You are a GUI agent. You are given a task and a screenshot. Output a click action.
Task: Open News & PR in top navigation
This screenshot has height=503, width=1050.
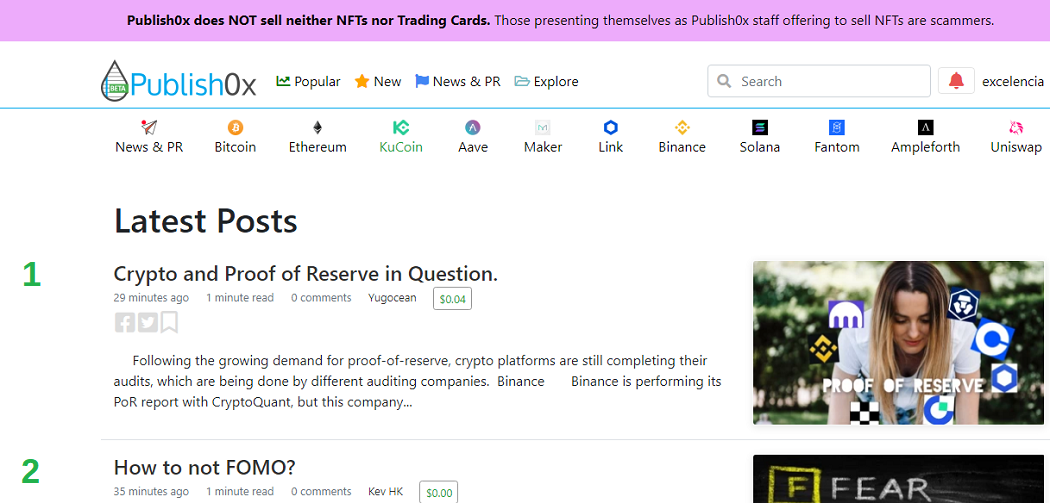(x=458, y=82)
